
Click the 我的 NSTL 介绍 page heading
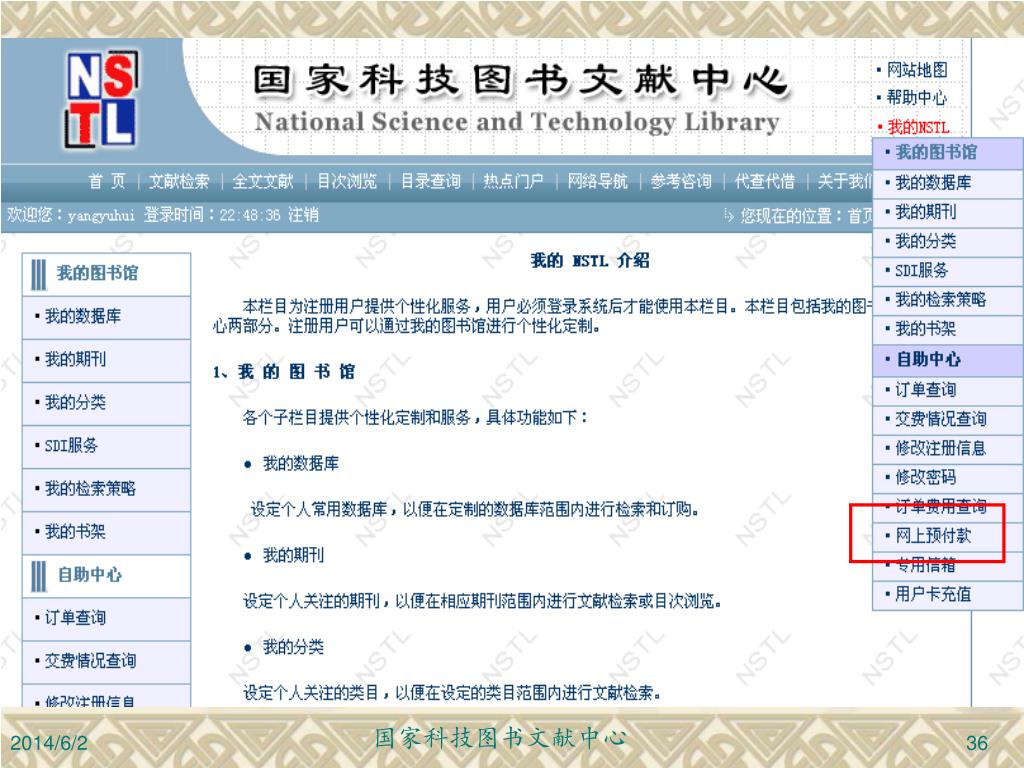pos(590,261)
